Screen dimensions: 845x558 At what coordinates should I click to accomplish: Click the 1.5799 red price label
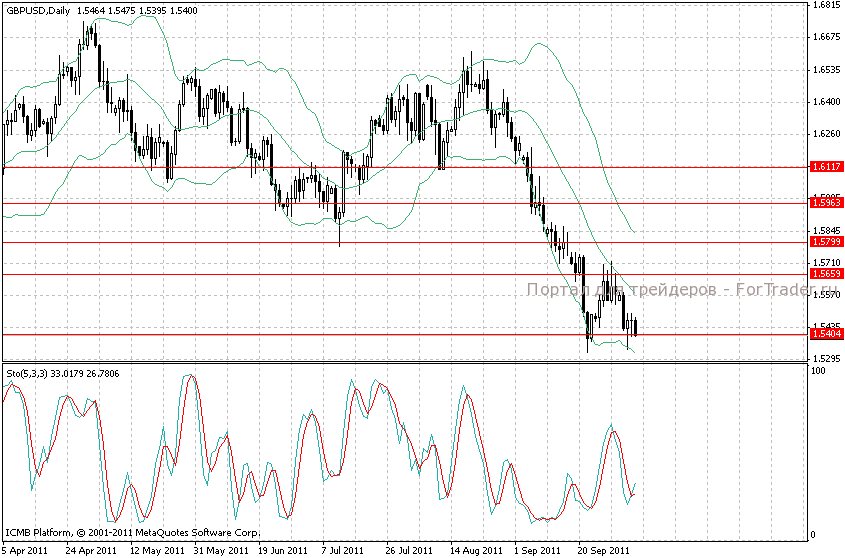(x=827, y=242)
